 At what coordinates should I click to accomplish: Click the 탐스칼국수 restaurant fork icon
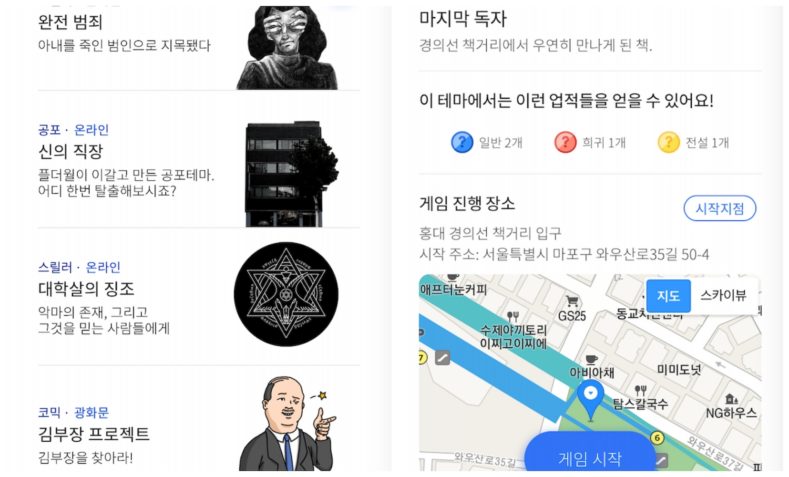[640, 390]
